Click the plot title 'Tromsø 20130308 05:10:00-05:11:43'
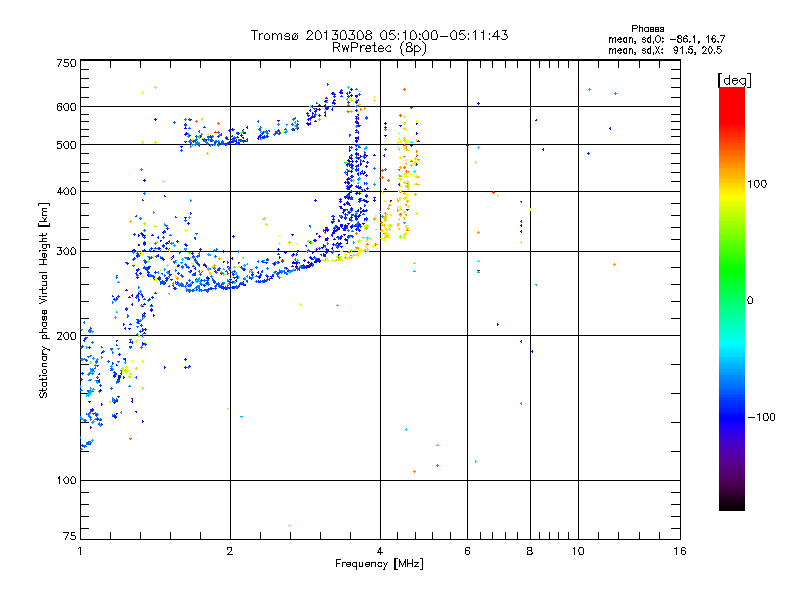The image size is (800, 600). (379, 35)
